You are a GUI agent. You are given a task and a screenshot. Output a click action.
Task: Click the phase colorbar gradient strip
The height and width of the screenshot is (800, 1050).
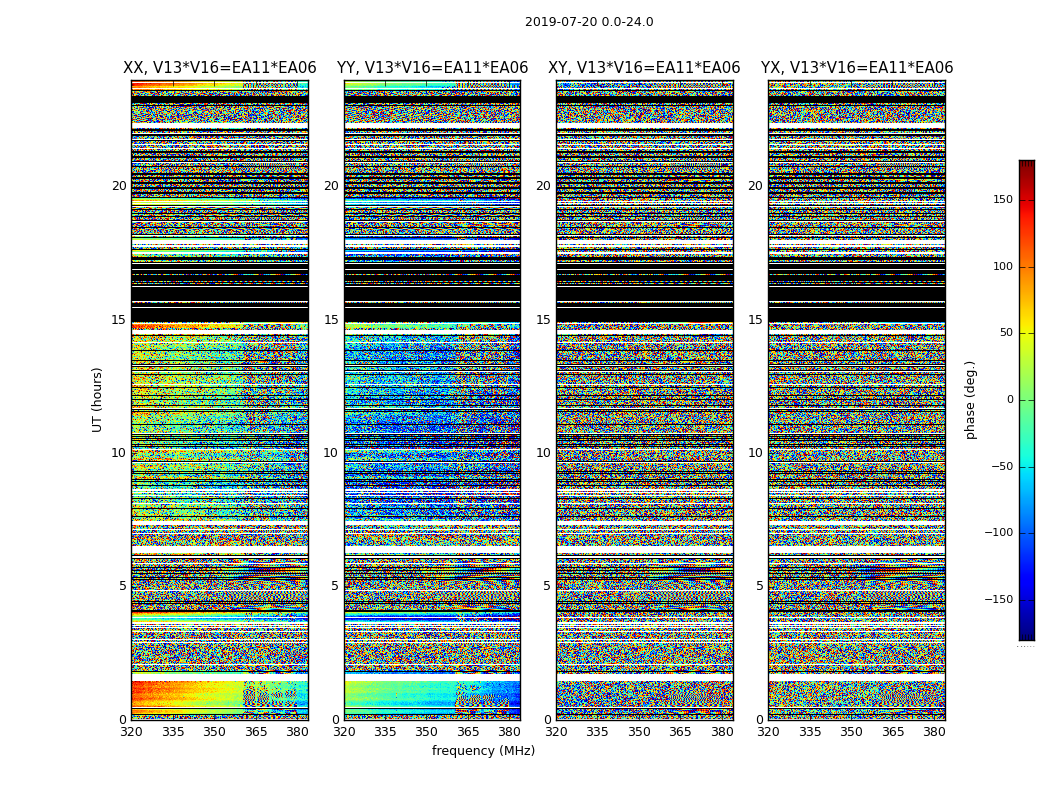[x=1027, y=400]
